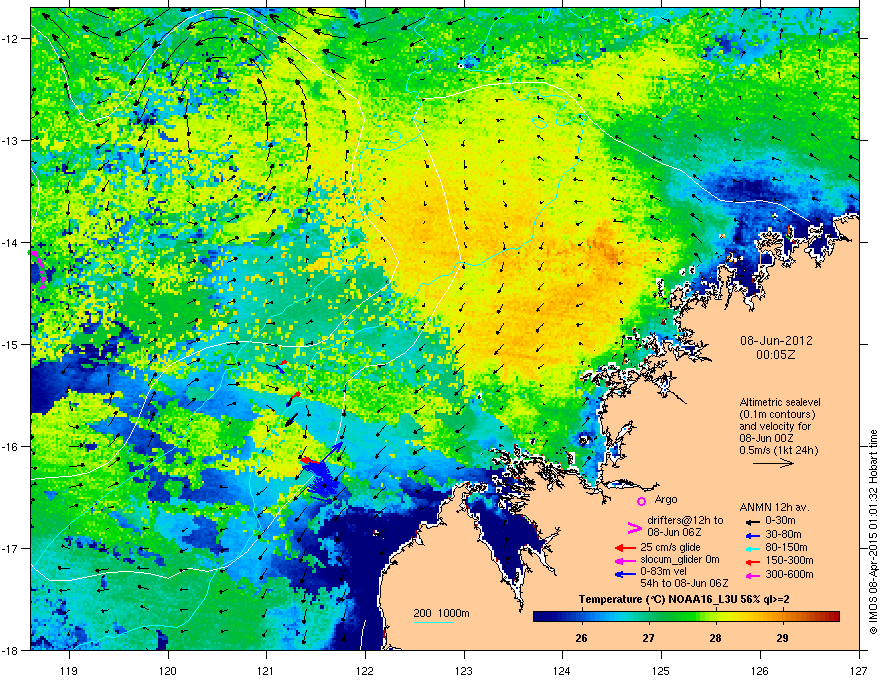The width and height of the screenshot is (880, 680).
Task: Click the colorbar tick label 28
Action: [x=715, y=638]
